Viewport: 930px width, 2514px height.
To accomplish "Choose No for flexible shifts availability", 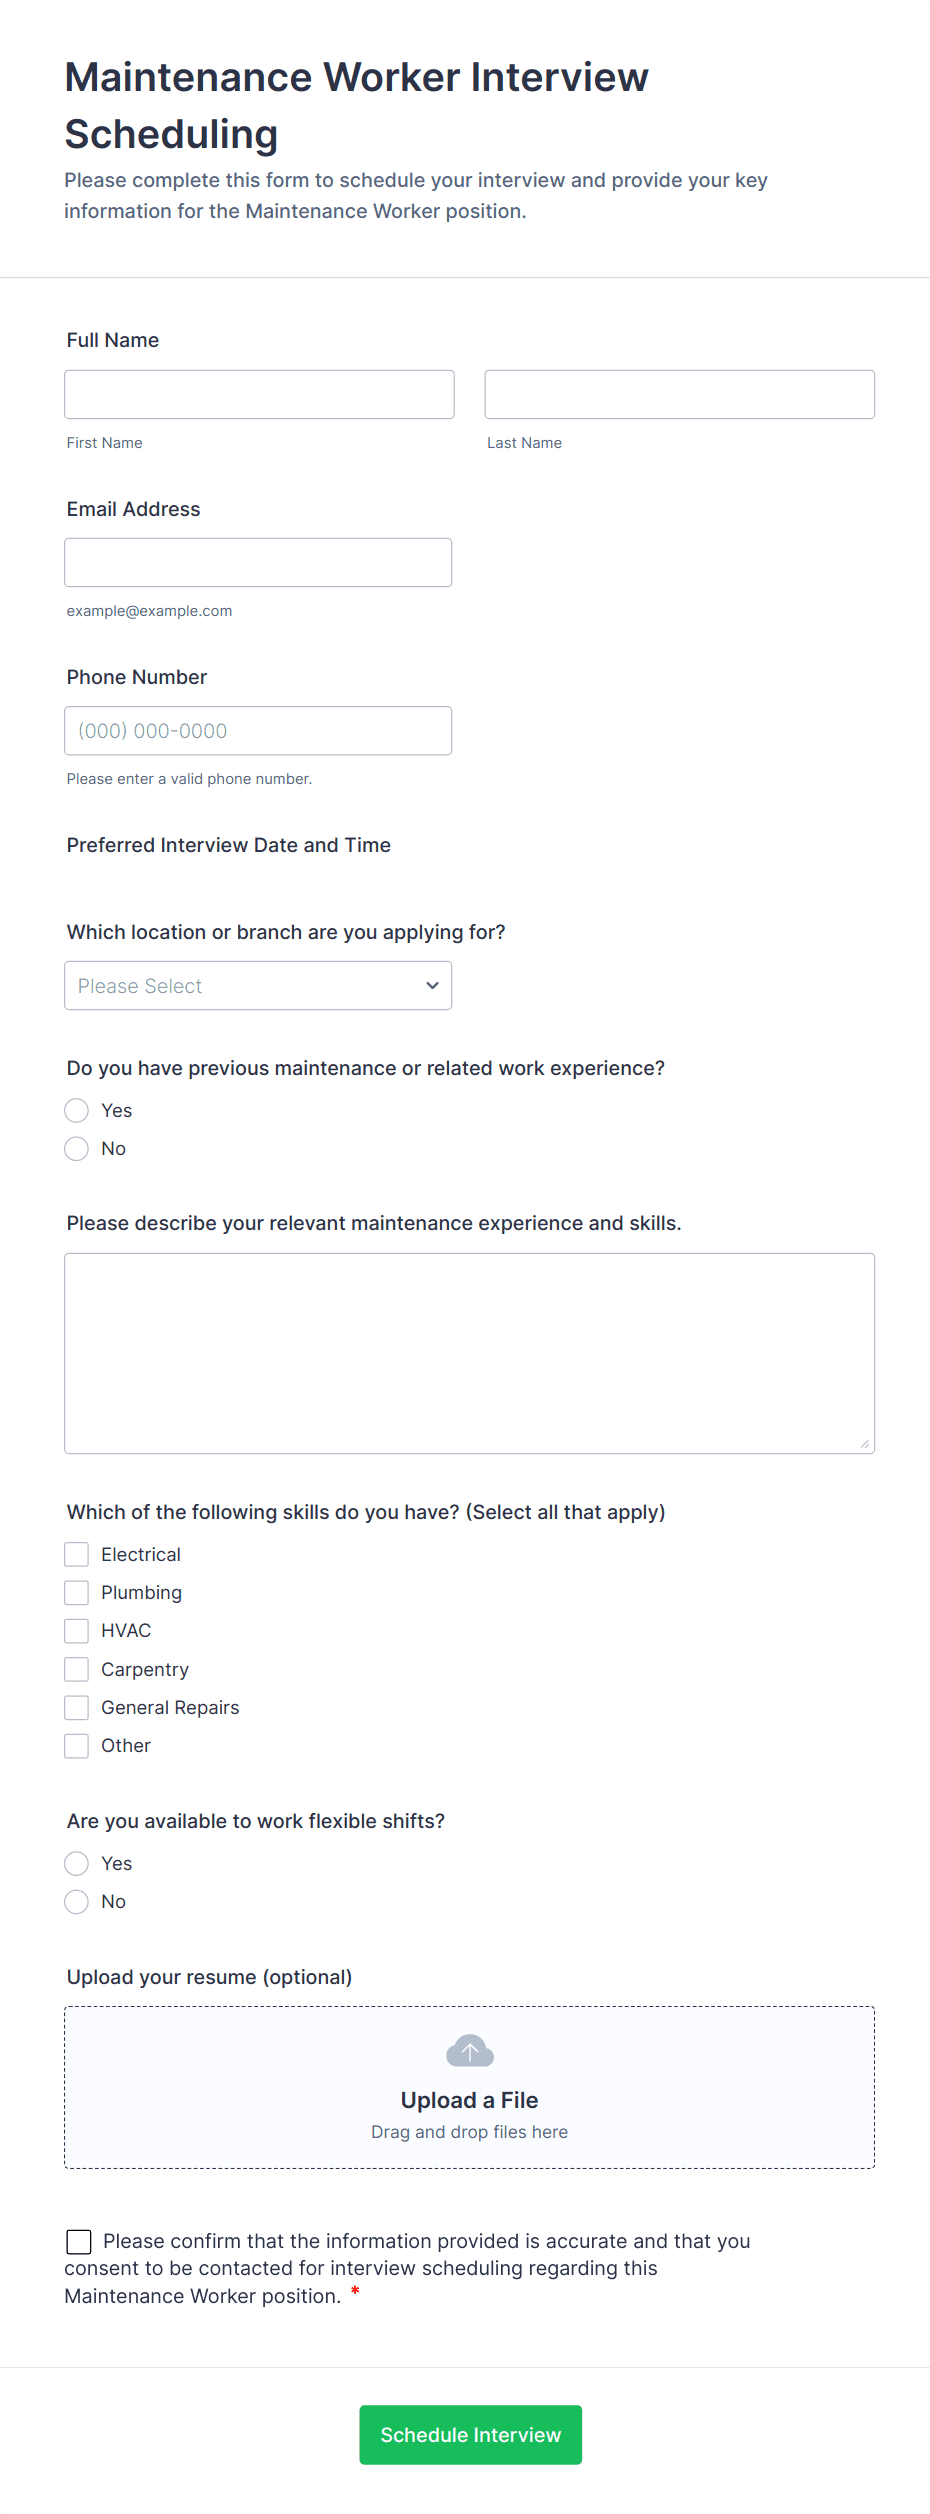I will [76, 1901].
